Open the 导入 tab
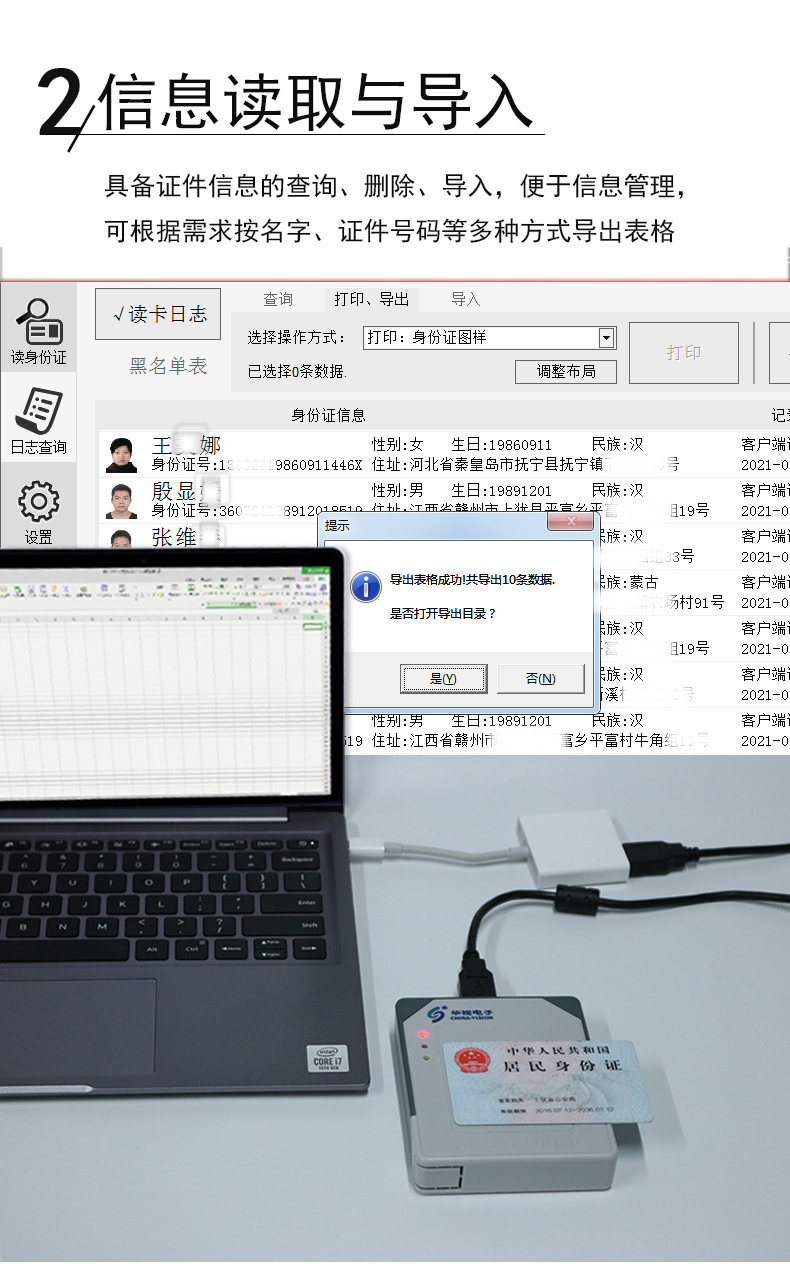Screen dimensions: 790x1274 465,299
